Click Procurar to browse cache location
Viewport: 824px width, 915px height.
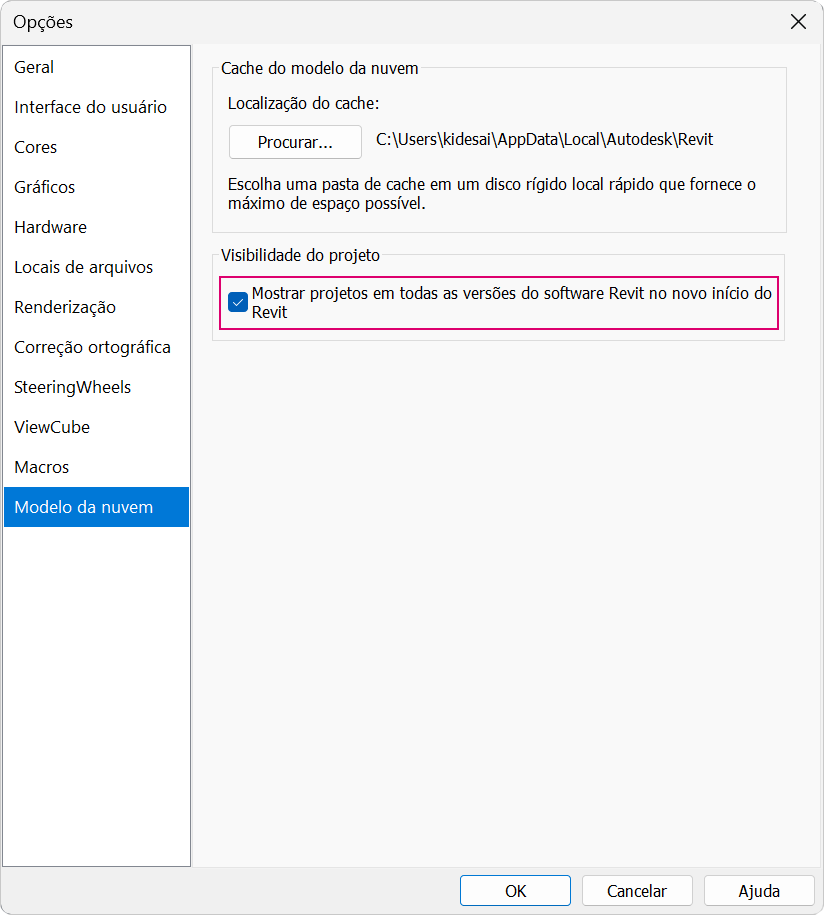(295, 142)
